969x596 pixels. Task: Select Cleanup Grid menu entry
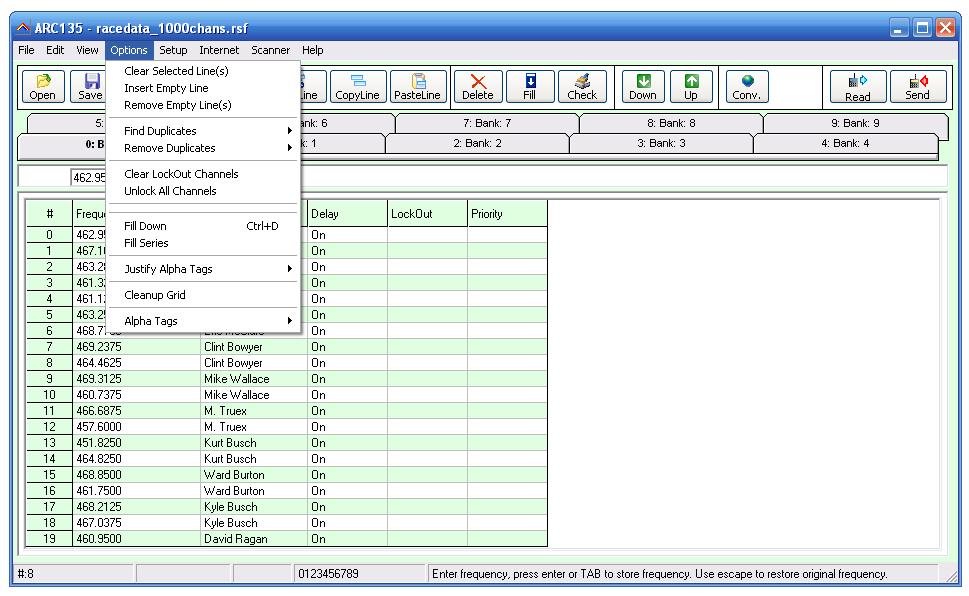point(204,295)
